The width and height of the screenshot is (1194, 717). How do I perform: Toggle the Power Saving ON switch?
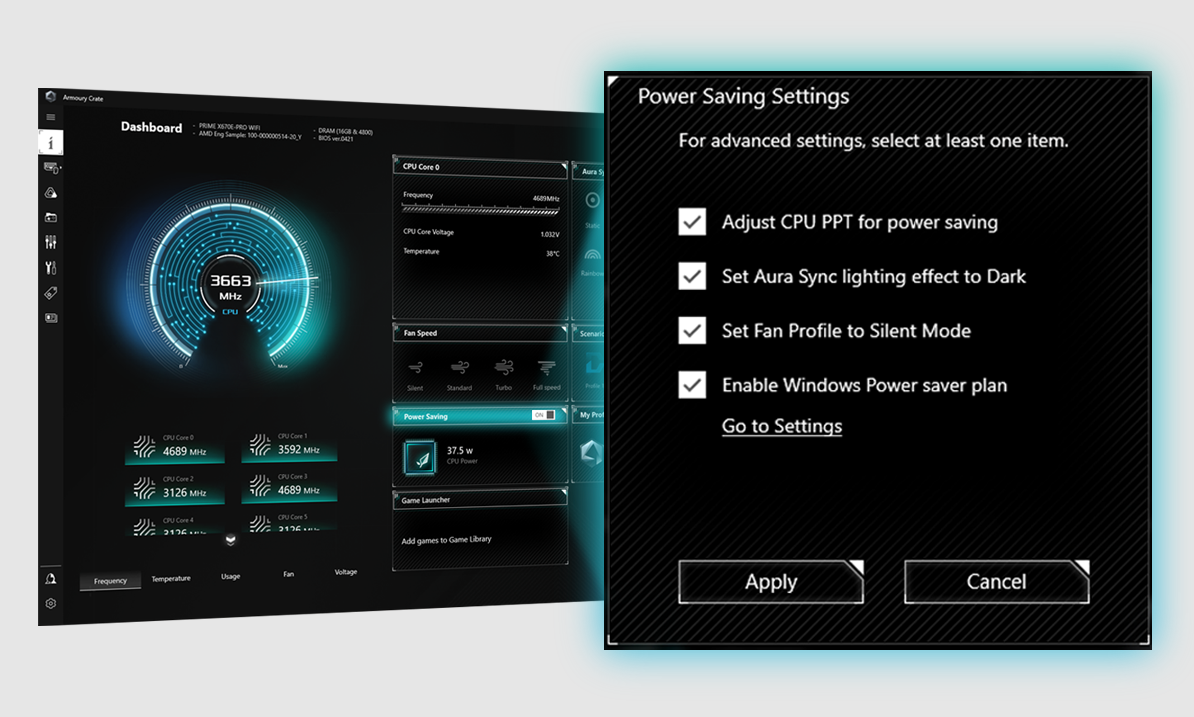tap(543, 415)
